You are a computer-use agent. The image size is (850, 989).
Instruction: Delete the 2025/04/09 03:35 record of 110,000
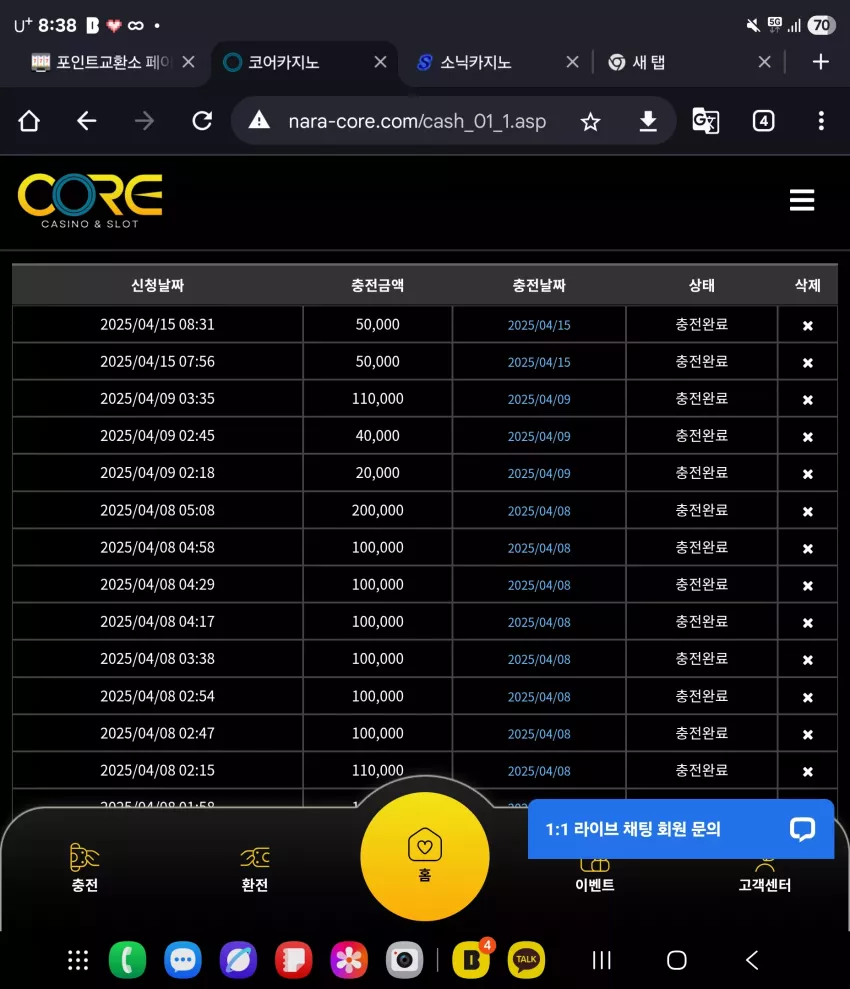(807, 400)
